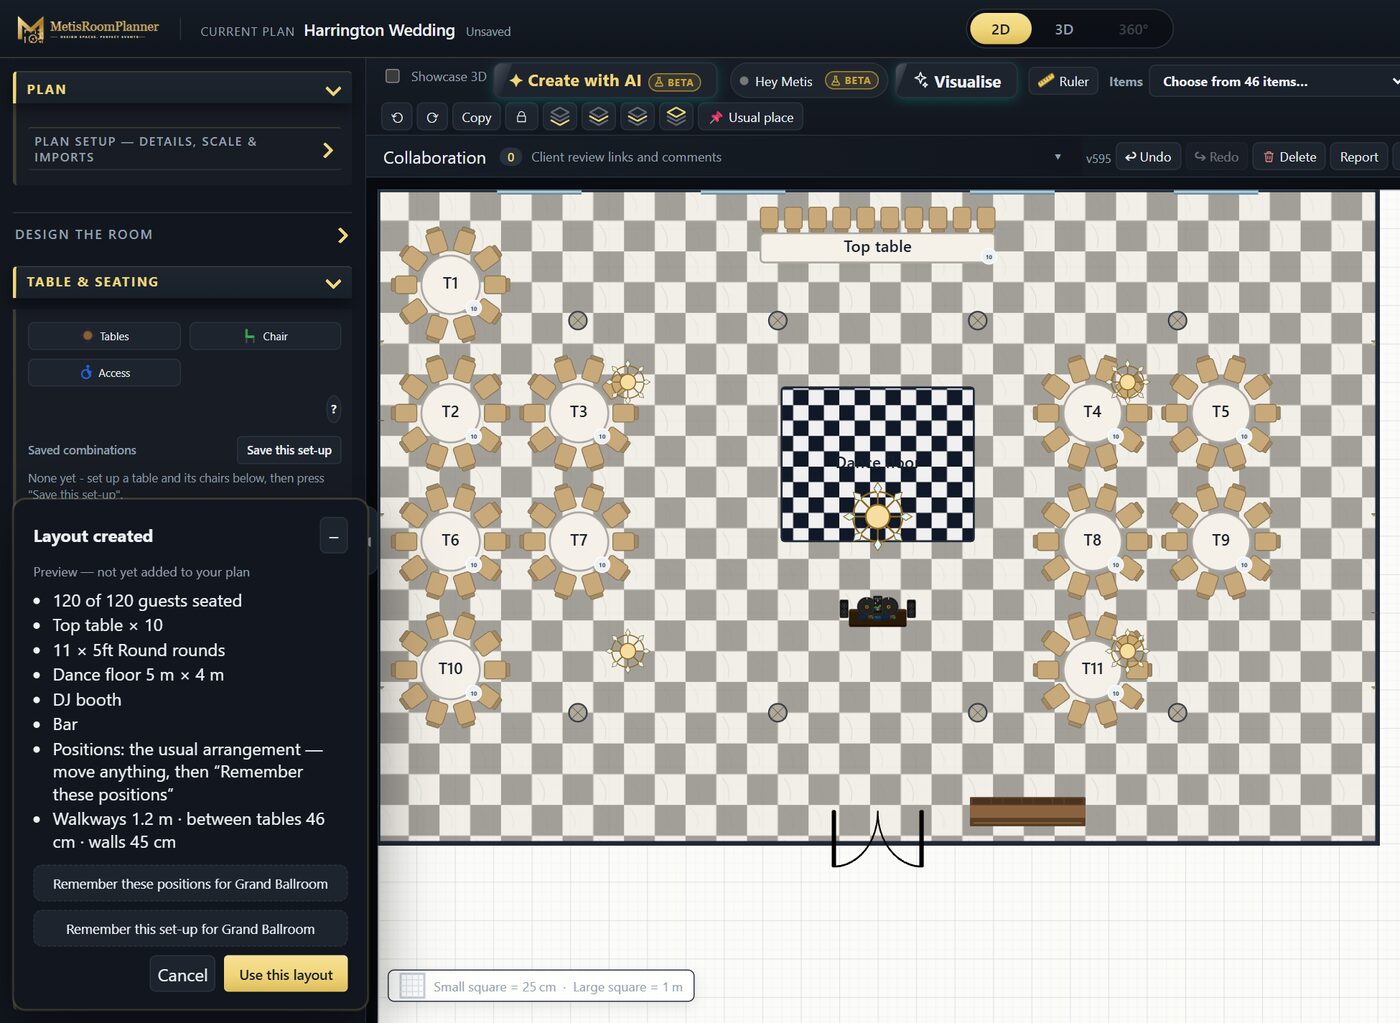This screenshot has width=1400, height=1023.
Task: Select the bar counter near entrance
Action: tap(1027, 811)
